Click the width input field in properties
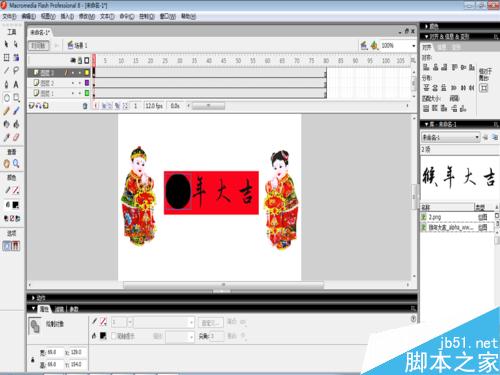Screen dimensions: 500x375 [55, 352]
